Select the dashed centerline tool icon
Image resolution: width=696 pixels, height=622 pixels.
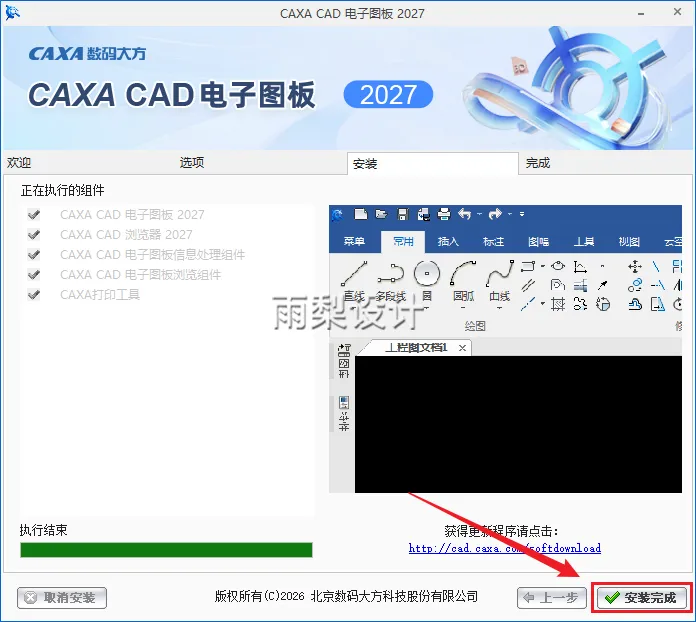528,305
